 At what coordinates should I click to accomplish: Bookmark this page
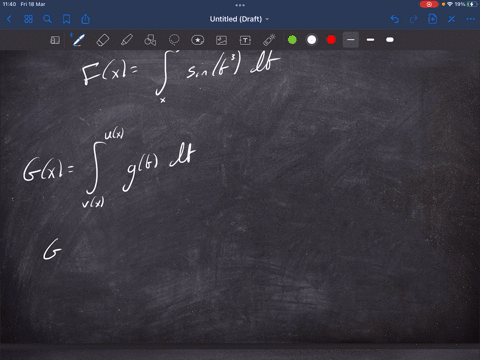(66, 19)
